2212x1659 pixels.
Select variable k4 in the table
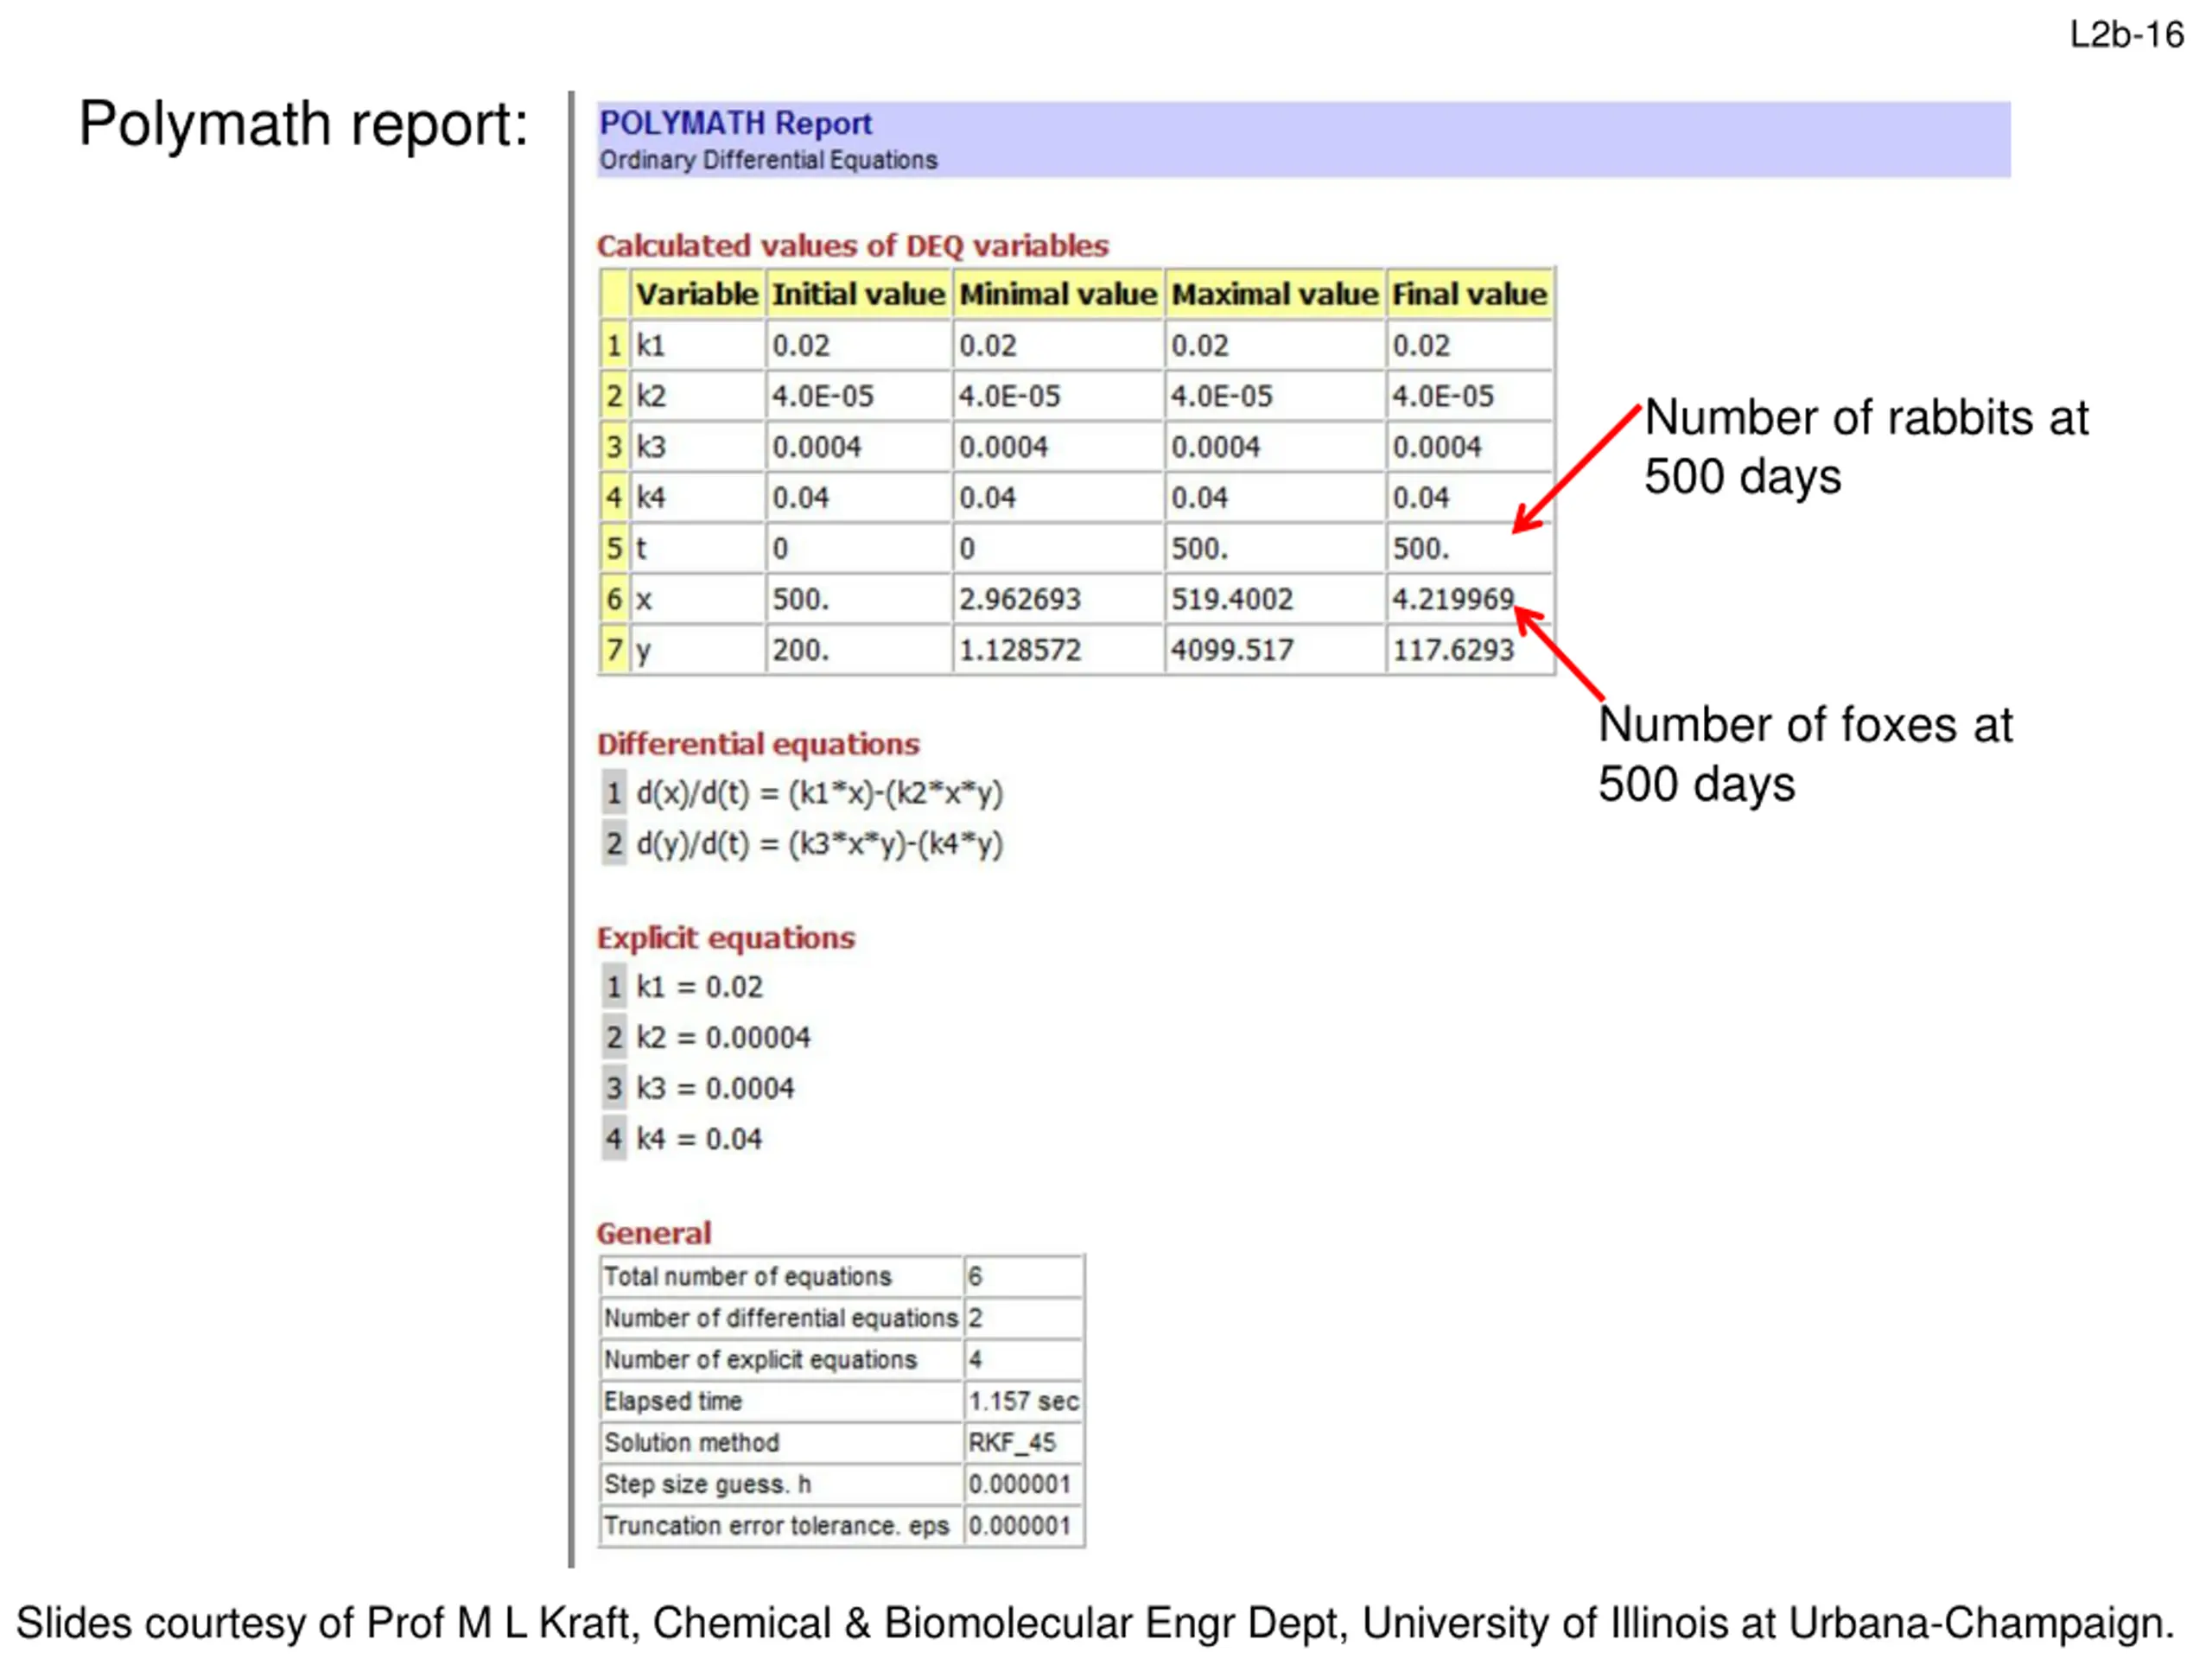click(x=651, y=498)
